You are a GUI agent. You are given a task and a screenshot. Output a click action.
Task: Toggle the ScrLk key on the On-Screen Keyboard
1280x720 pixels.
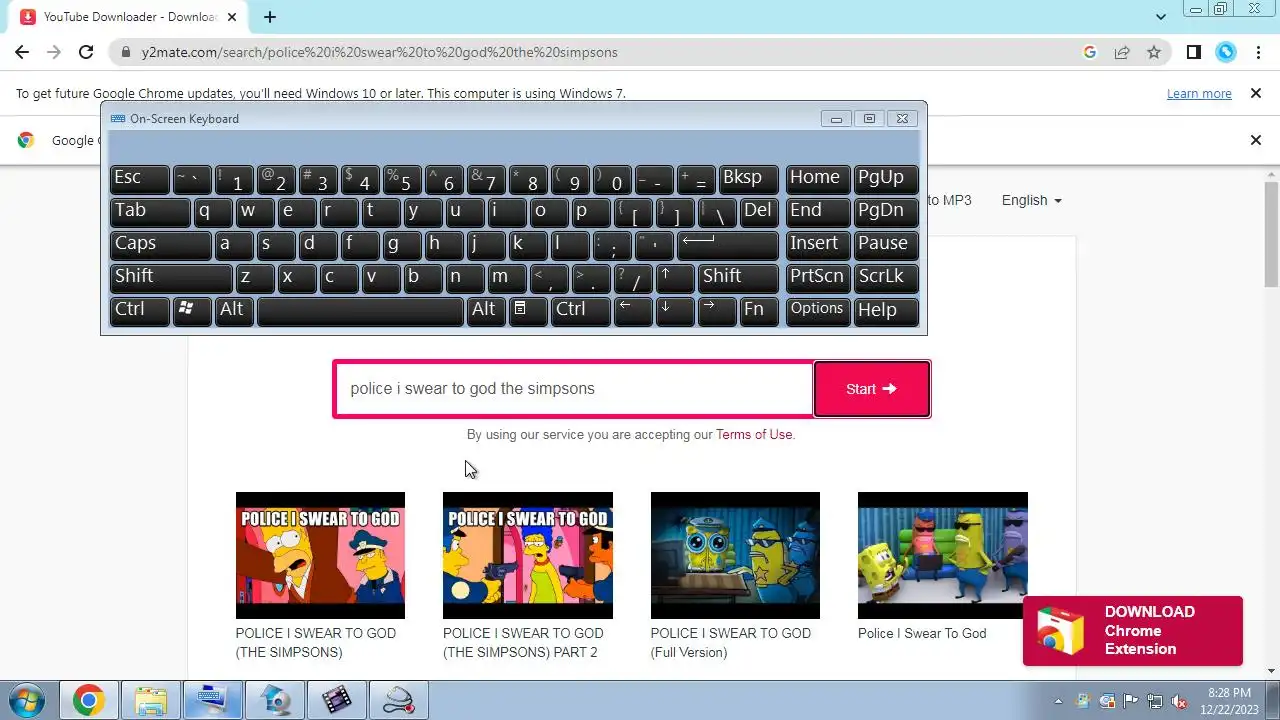[x=886, y=278]
